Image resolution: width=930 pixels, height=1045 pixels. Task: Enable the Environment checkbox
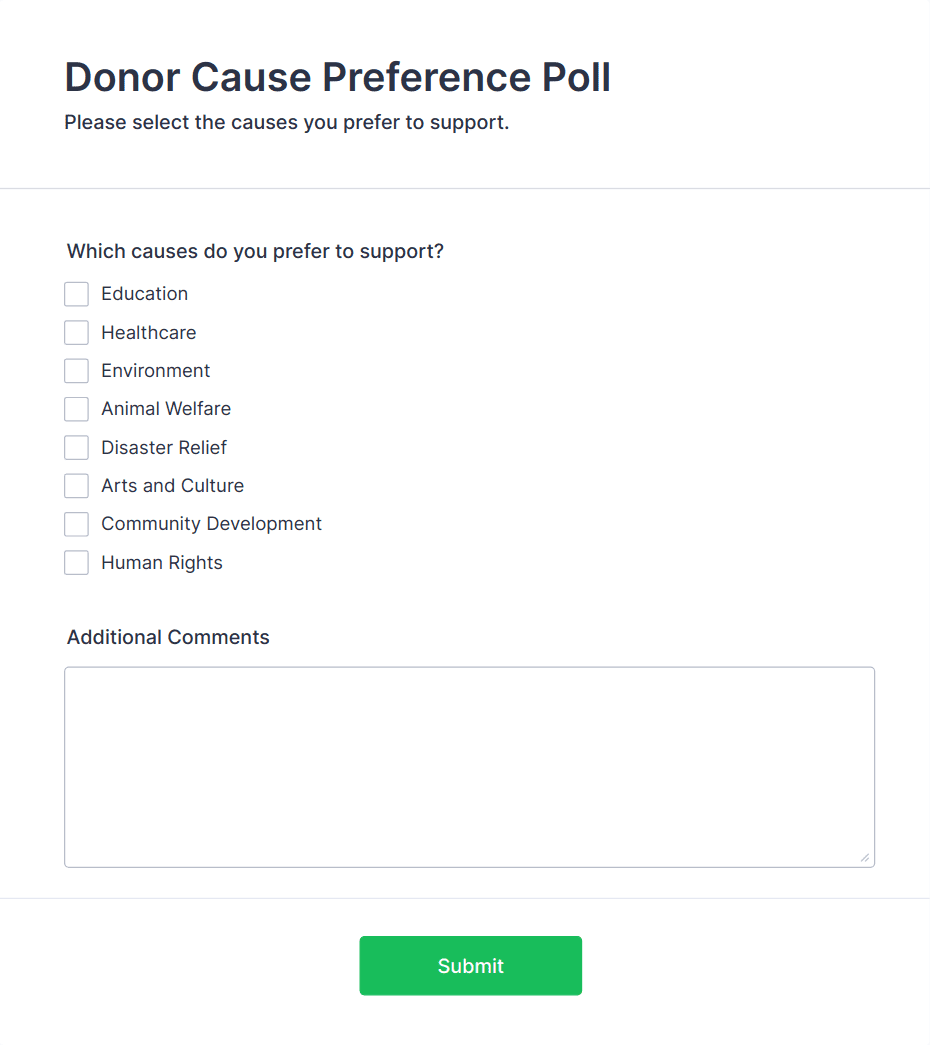77,371
